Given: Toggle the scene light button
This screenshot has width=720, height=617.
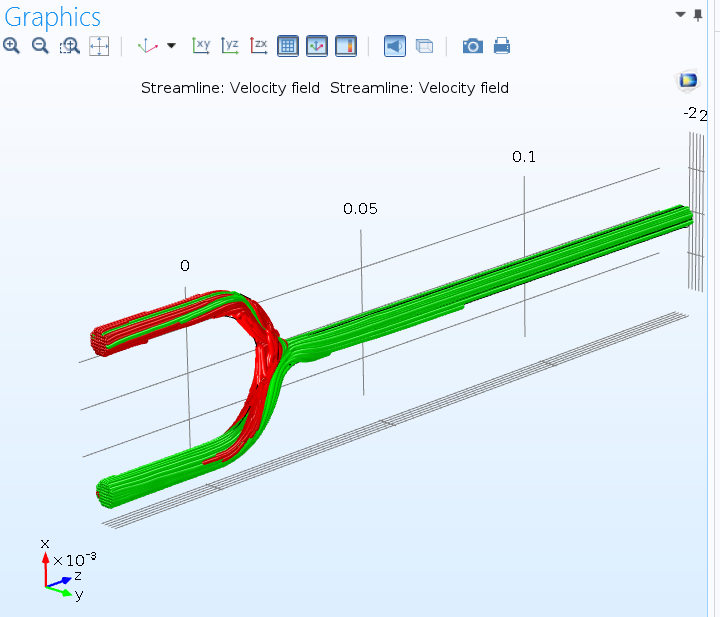Looking at the screenshot, I should (x=395, y=46).
